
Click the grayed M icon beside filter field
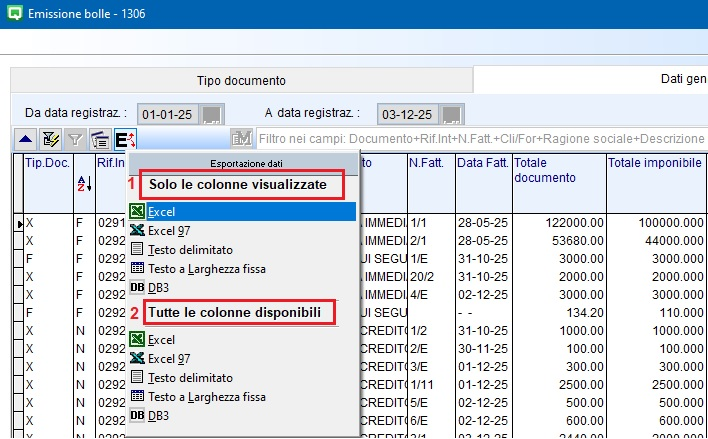coord(241,139)
